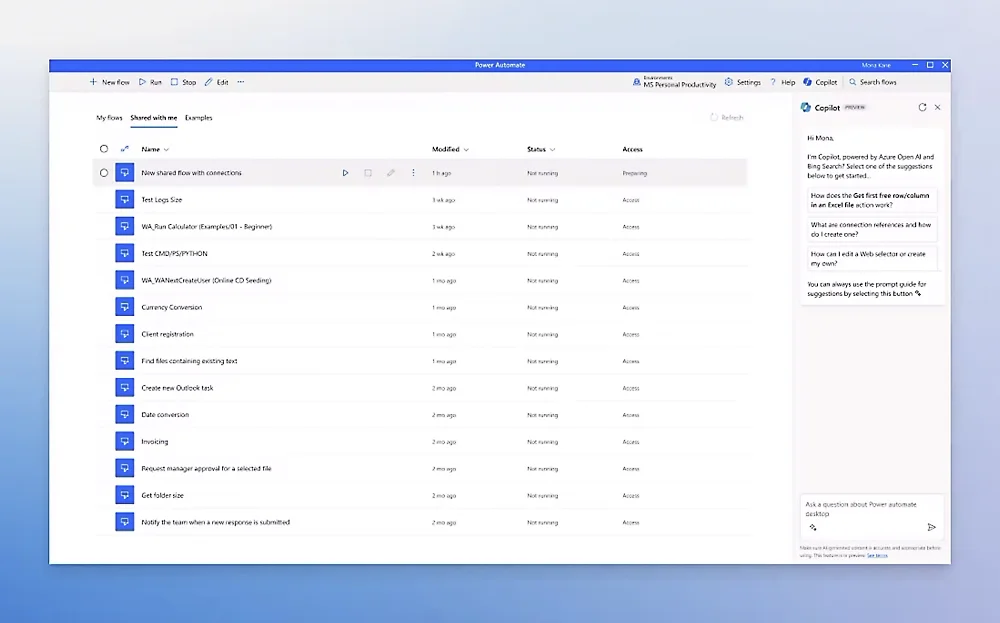Viewport: 1000px width, 623px height.
Task: Click the flow icon for Client registration
Action: (x=124, y=333)
